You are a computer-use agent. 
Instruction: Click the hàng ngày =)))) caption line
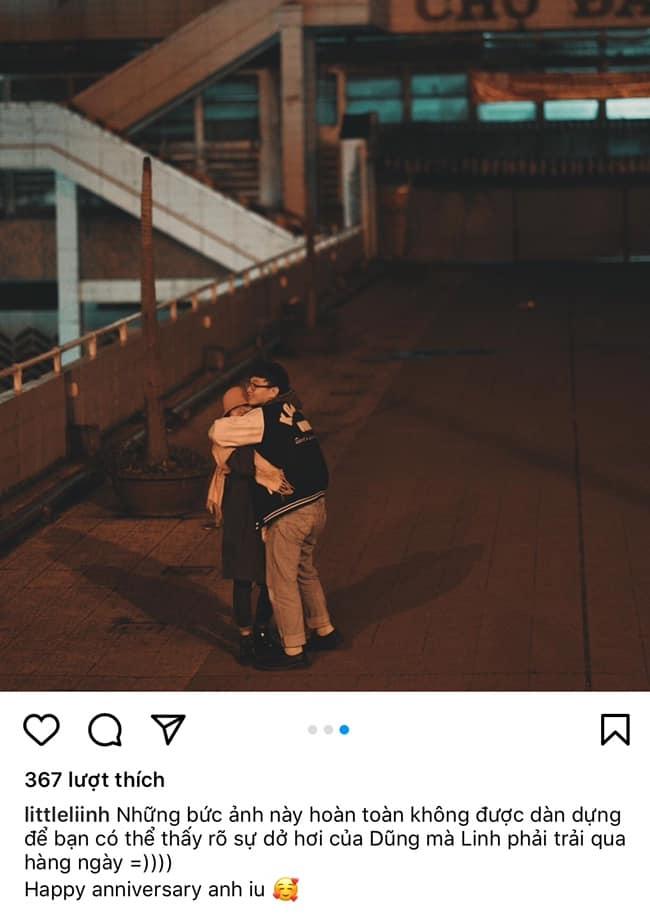click(x=98, y=863)
